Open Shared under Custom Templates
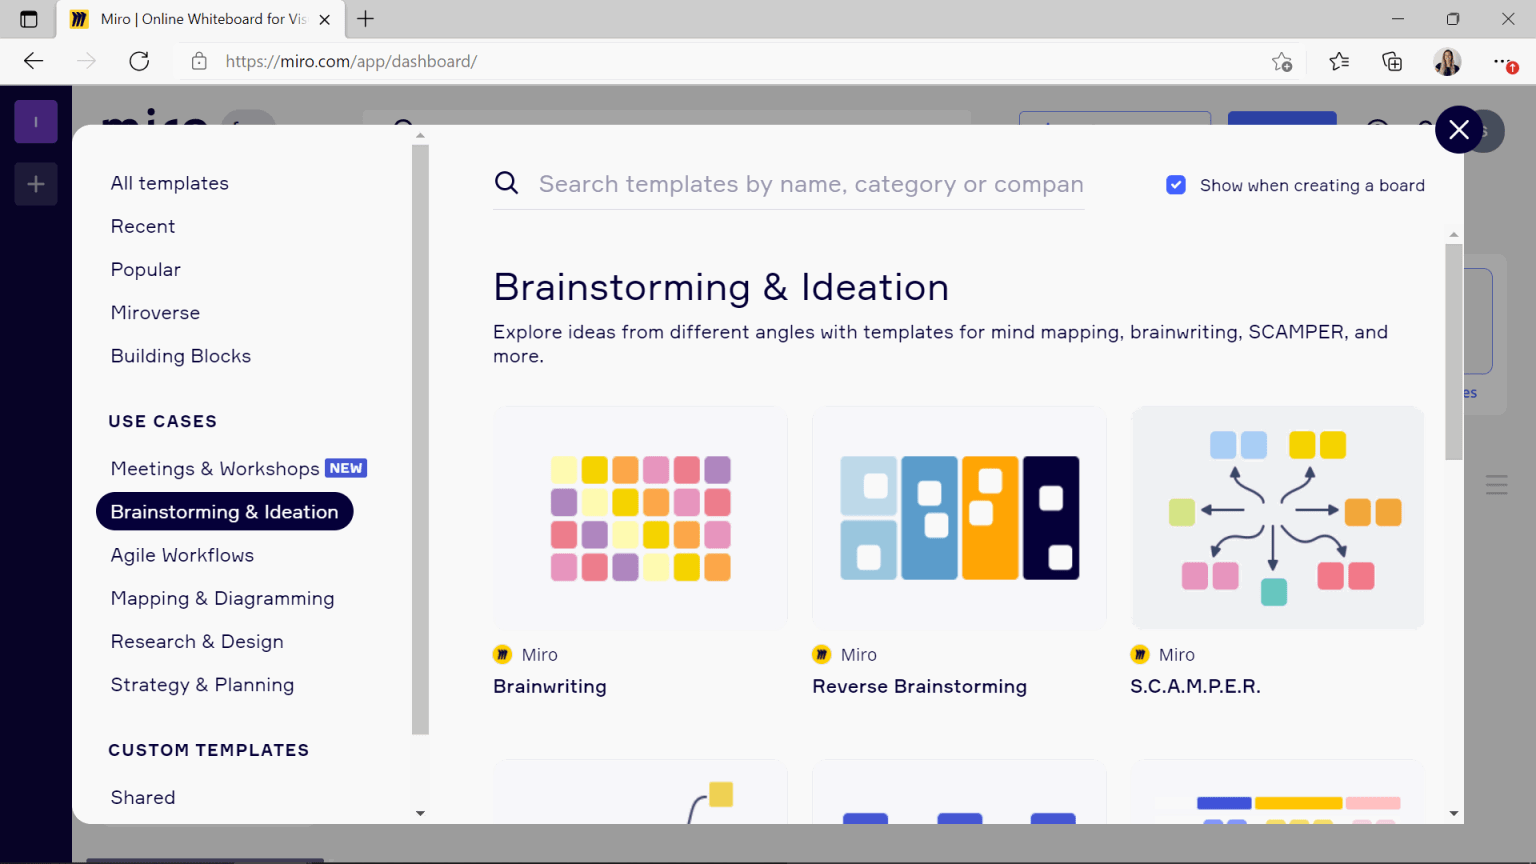1536x864 pixels. pyautogui.click(x=142, y=797)
